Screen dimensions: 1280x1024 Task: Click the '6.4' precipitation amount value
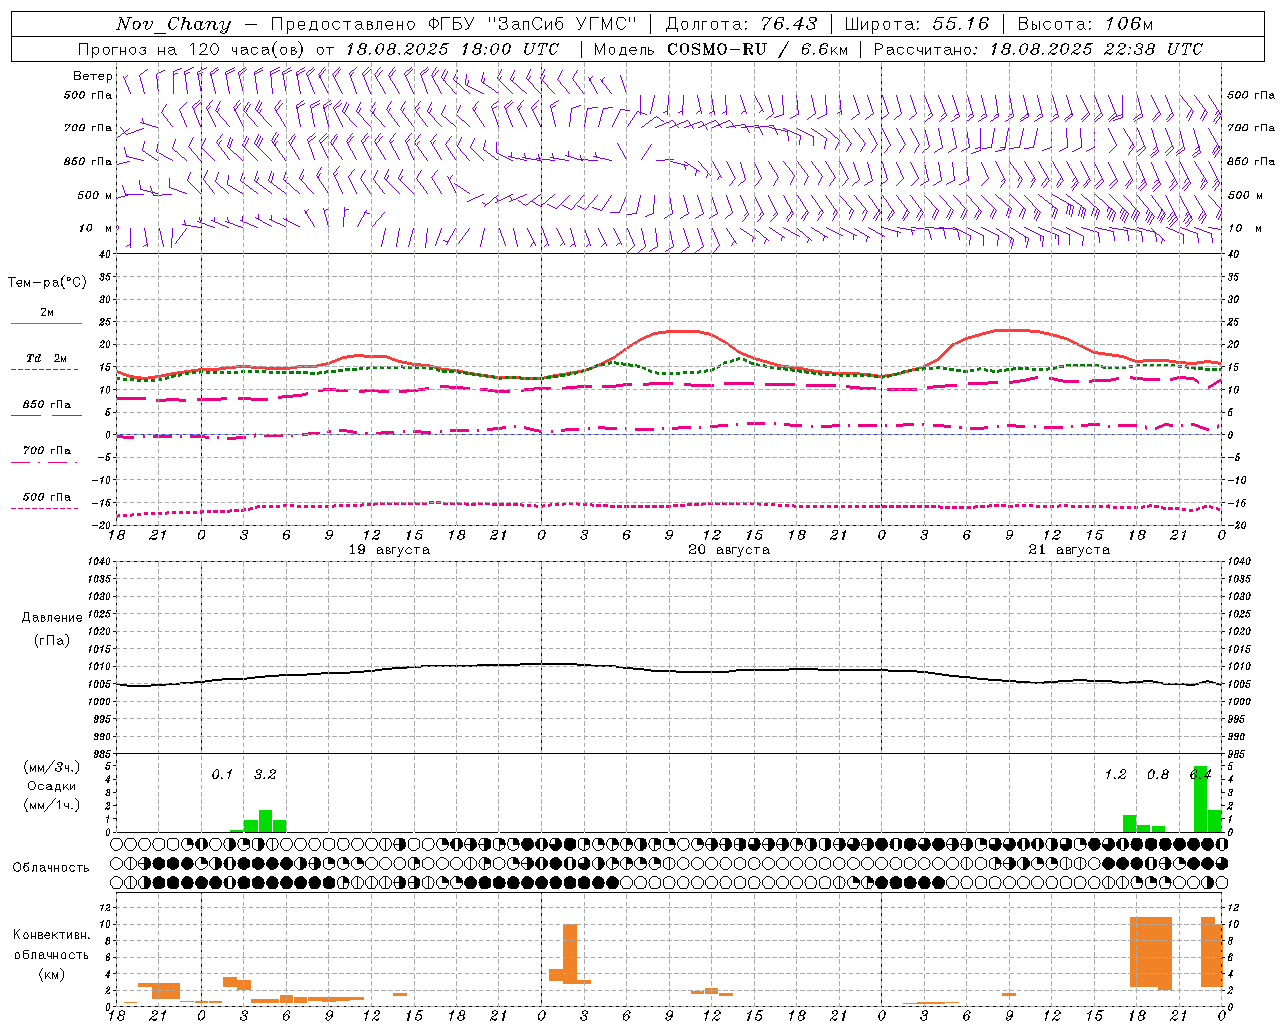pyautogui.click(x=1200, y=774)
